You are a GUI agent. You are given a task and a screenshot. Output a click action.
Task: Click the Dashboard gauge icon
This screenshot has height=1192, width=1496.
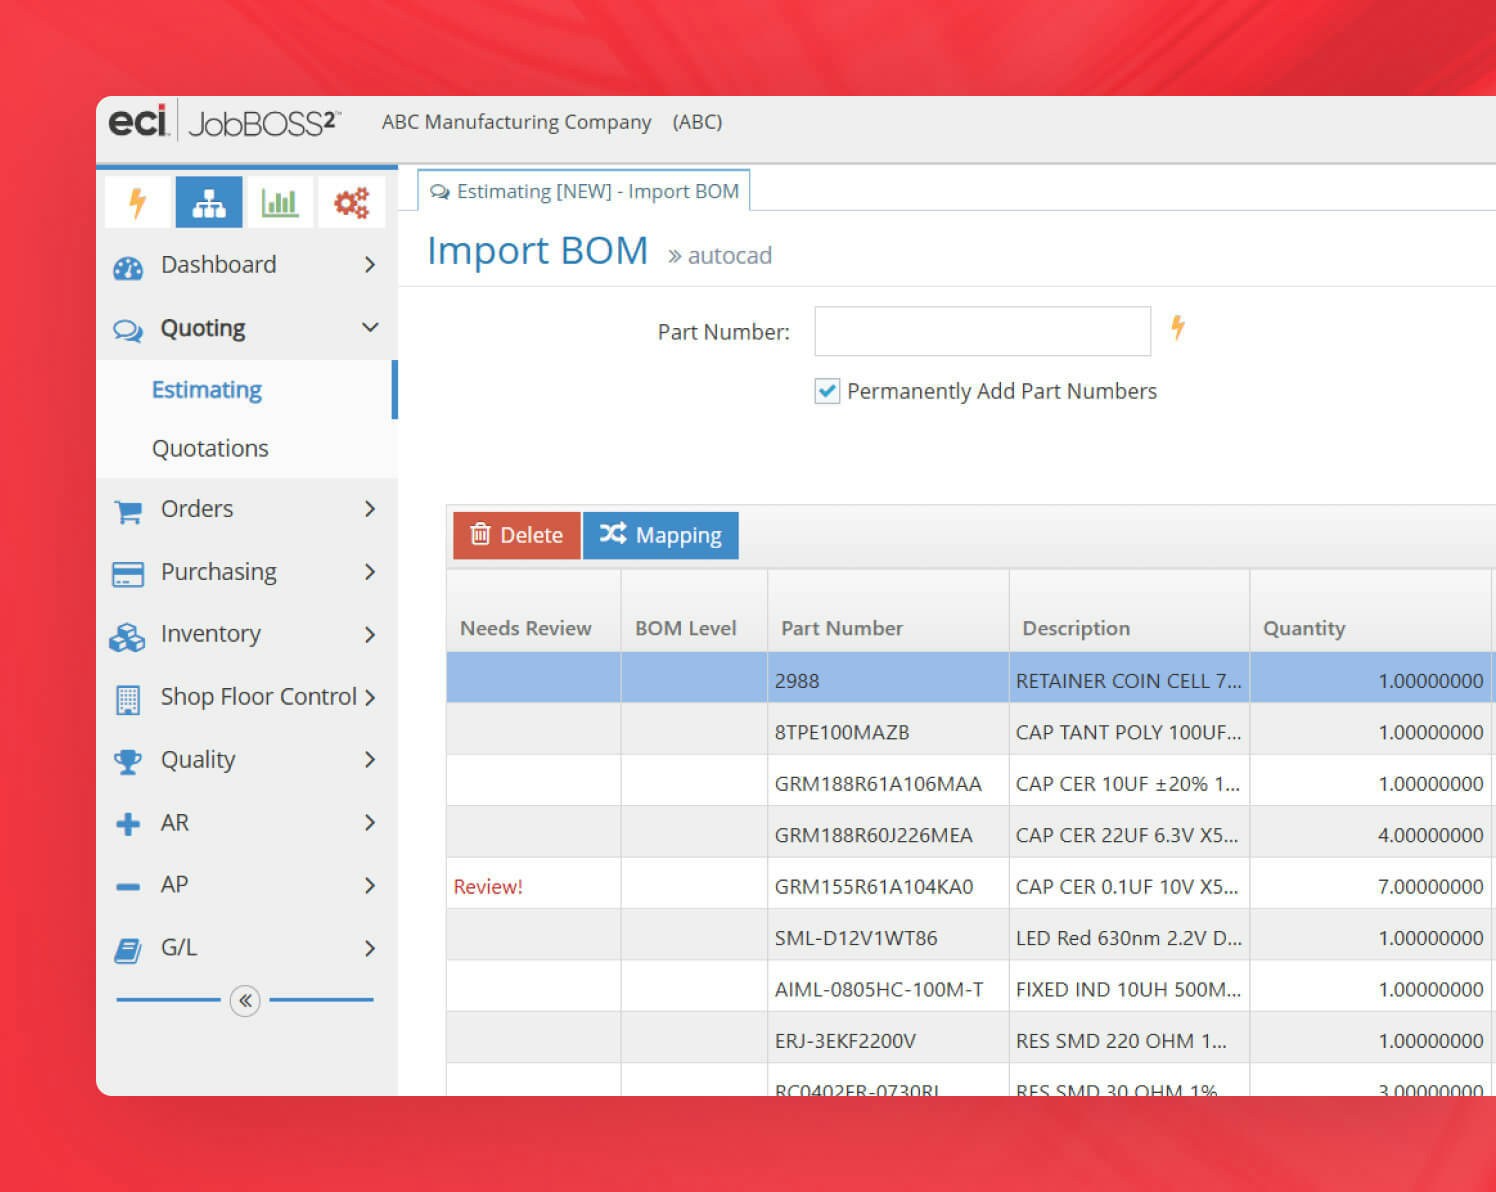[128, 267]
